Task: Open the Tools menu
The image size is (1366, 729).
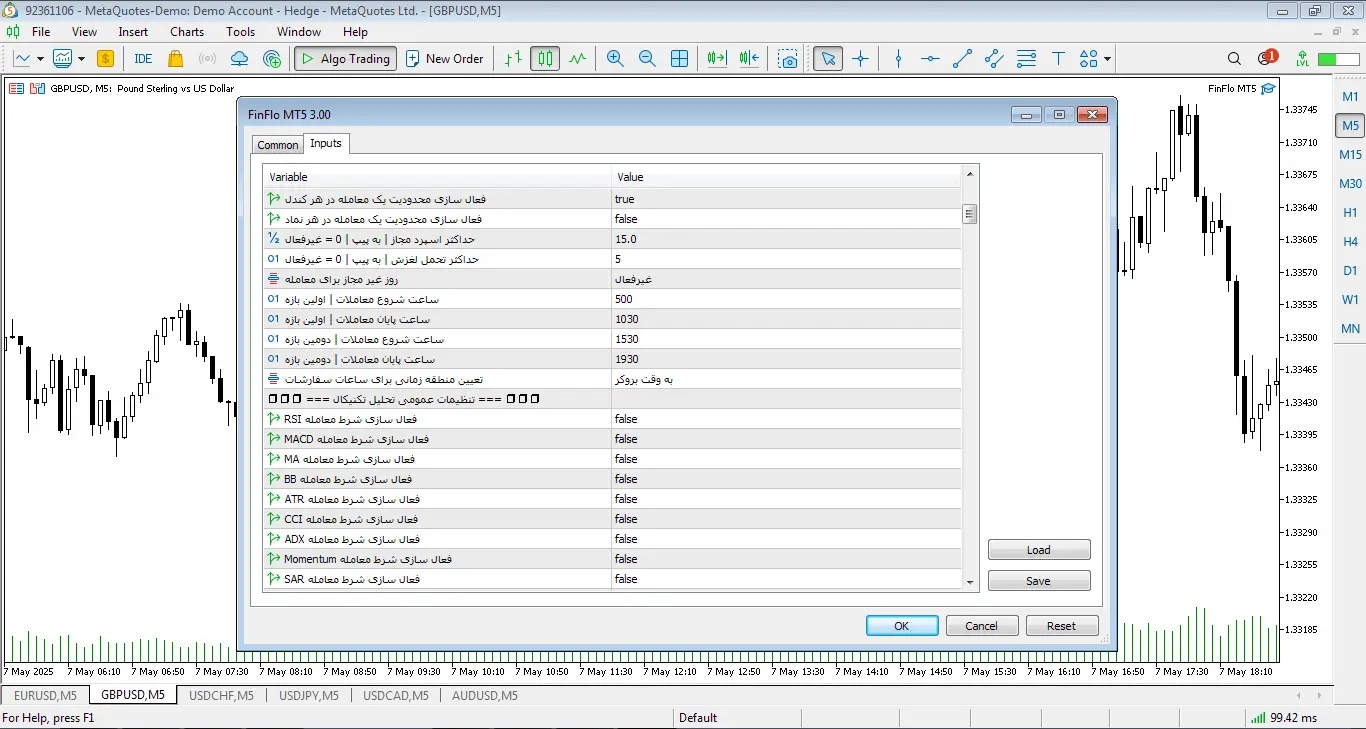Action: [241, 32]
